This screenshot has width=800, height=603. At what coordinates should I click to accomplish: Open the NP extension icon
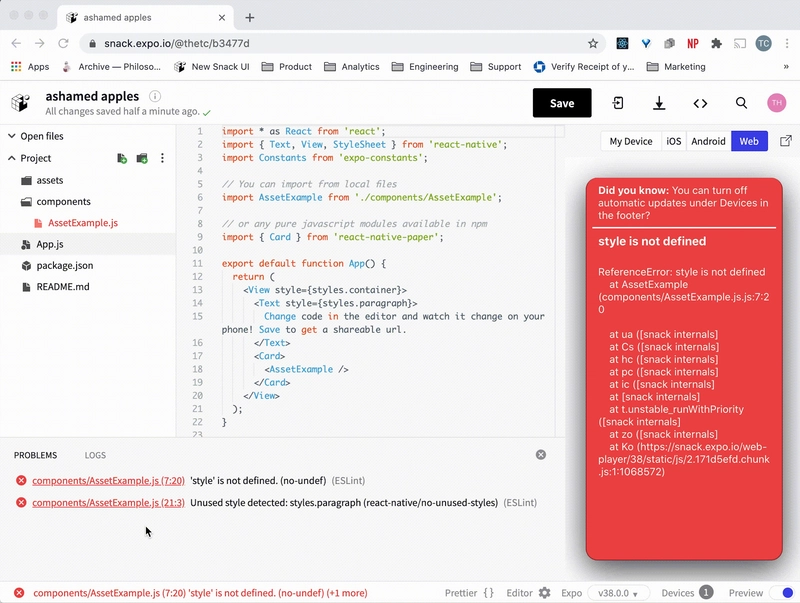pyautogui.click(x=693, y=43)
